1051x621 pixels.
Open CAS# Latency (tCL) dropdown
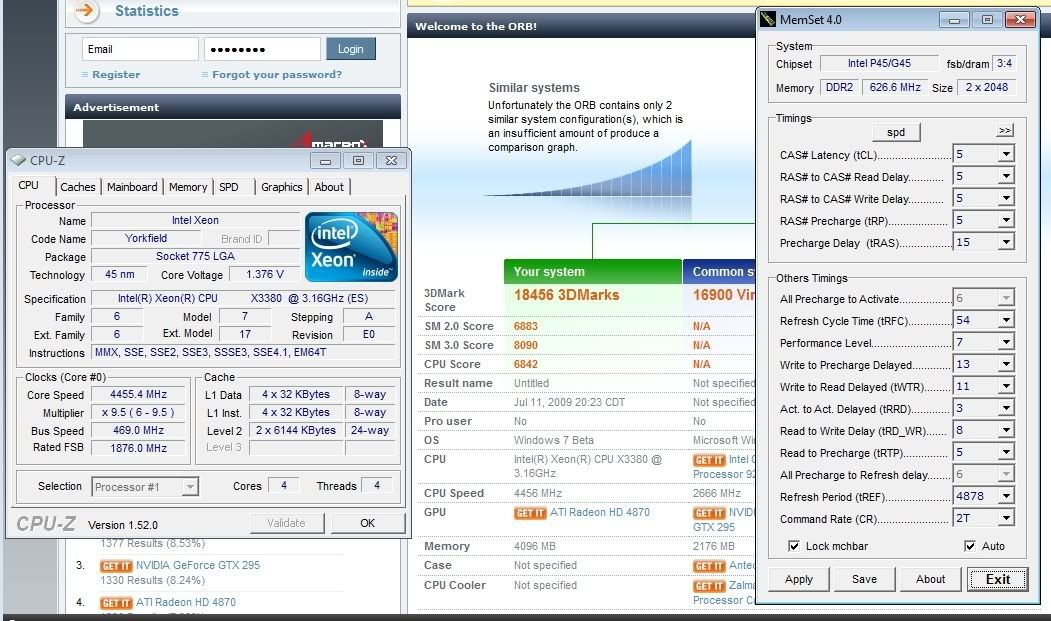1005,154
